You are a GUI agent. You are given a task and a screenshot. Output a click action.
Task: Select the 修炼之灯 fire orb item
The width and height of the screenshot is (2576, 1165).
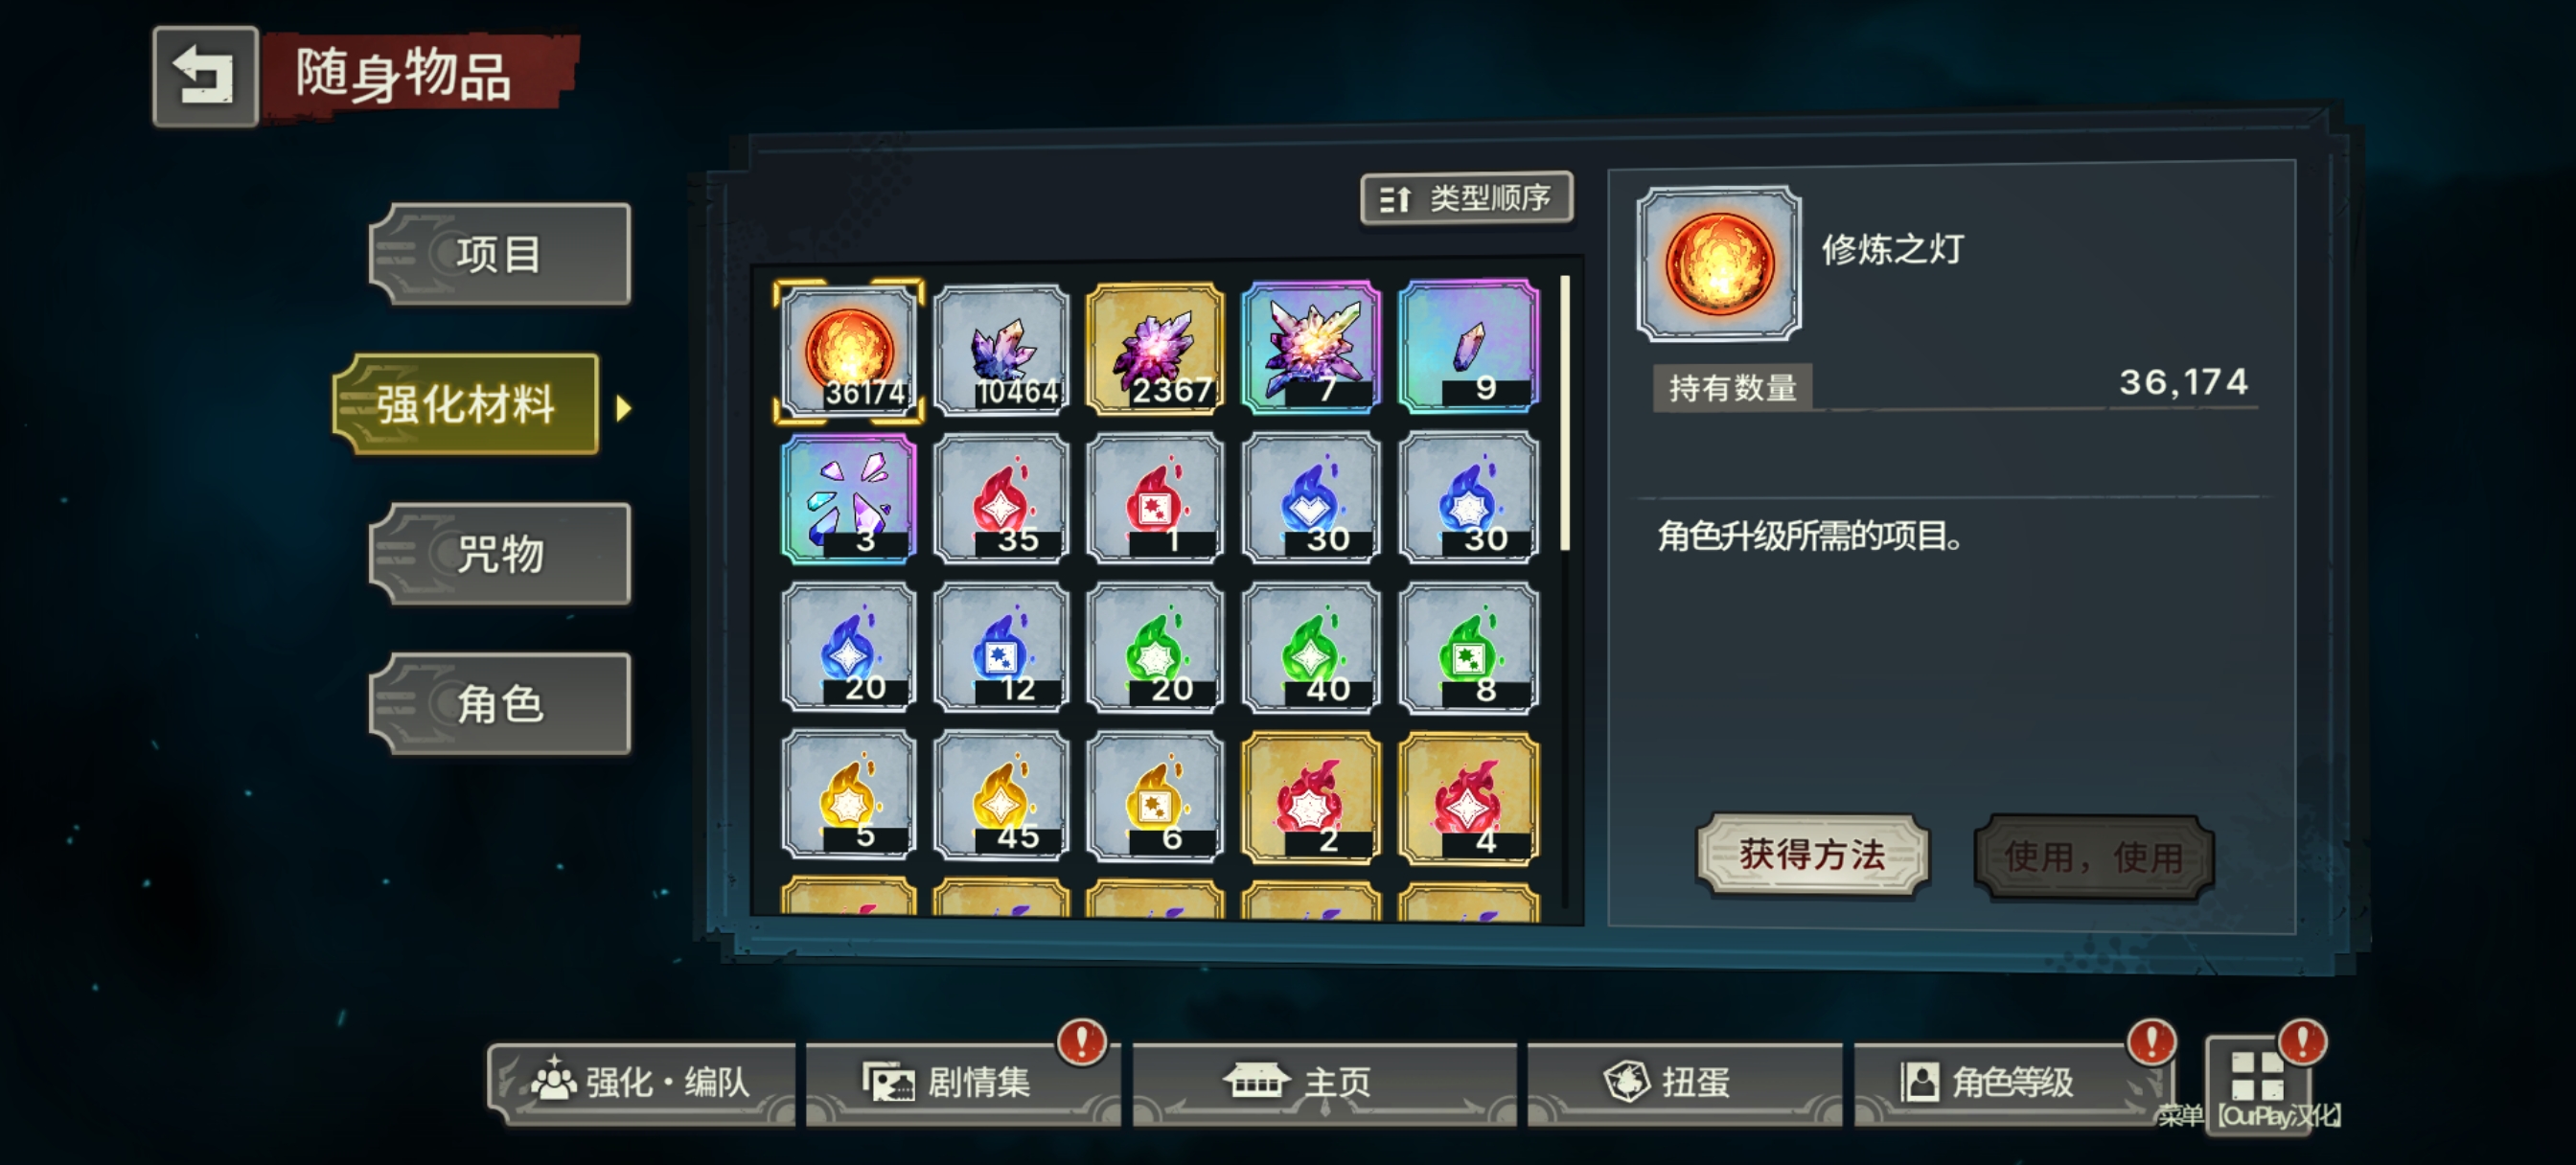848,350
